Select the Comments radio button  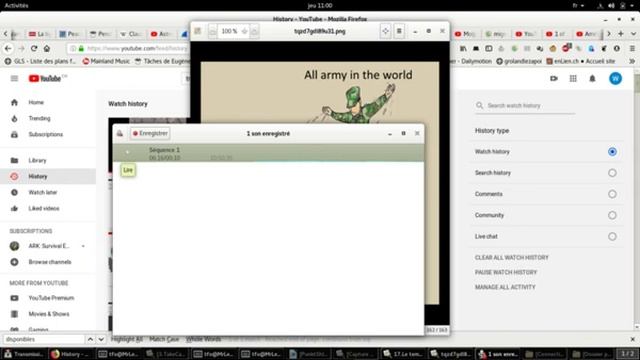(x=612, y=194)
